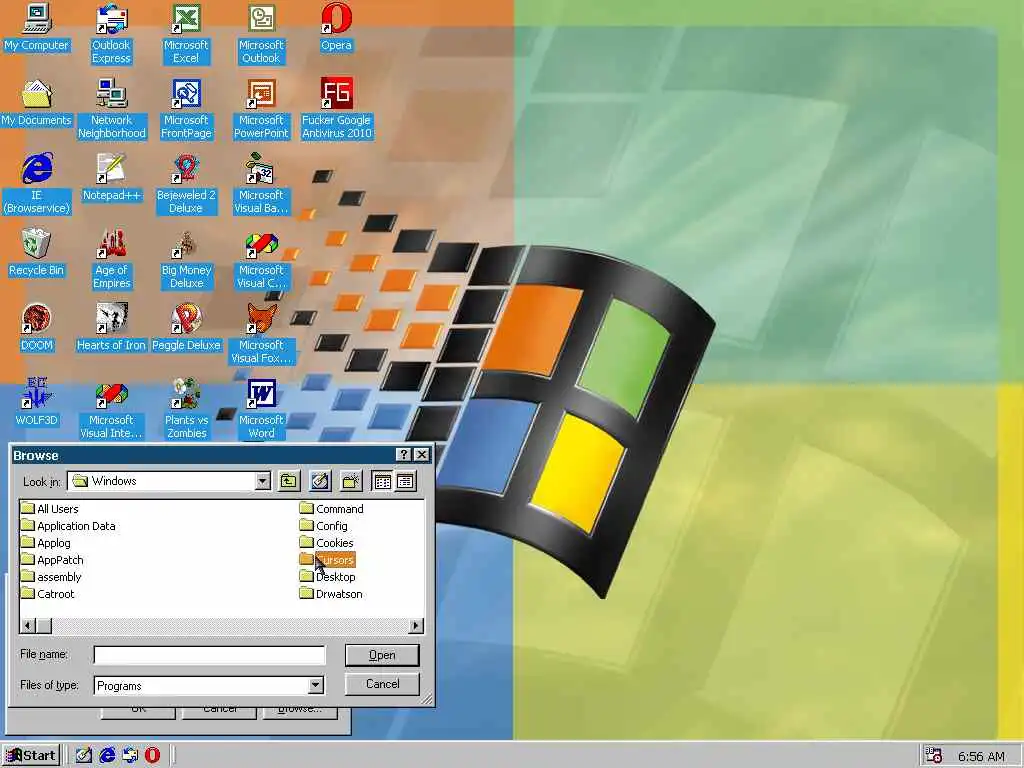
Task: Open the Start menu
Action: click(31, 756)
